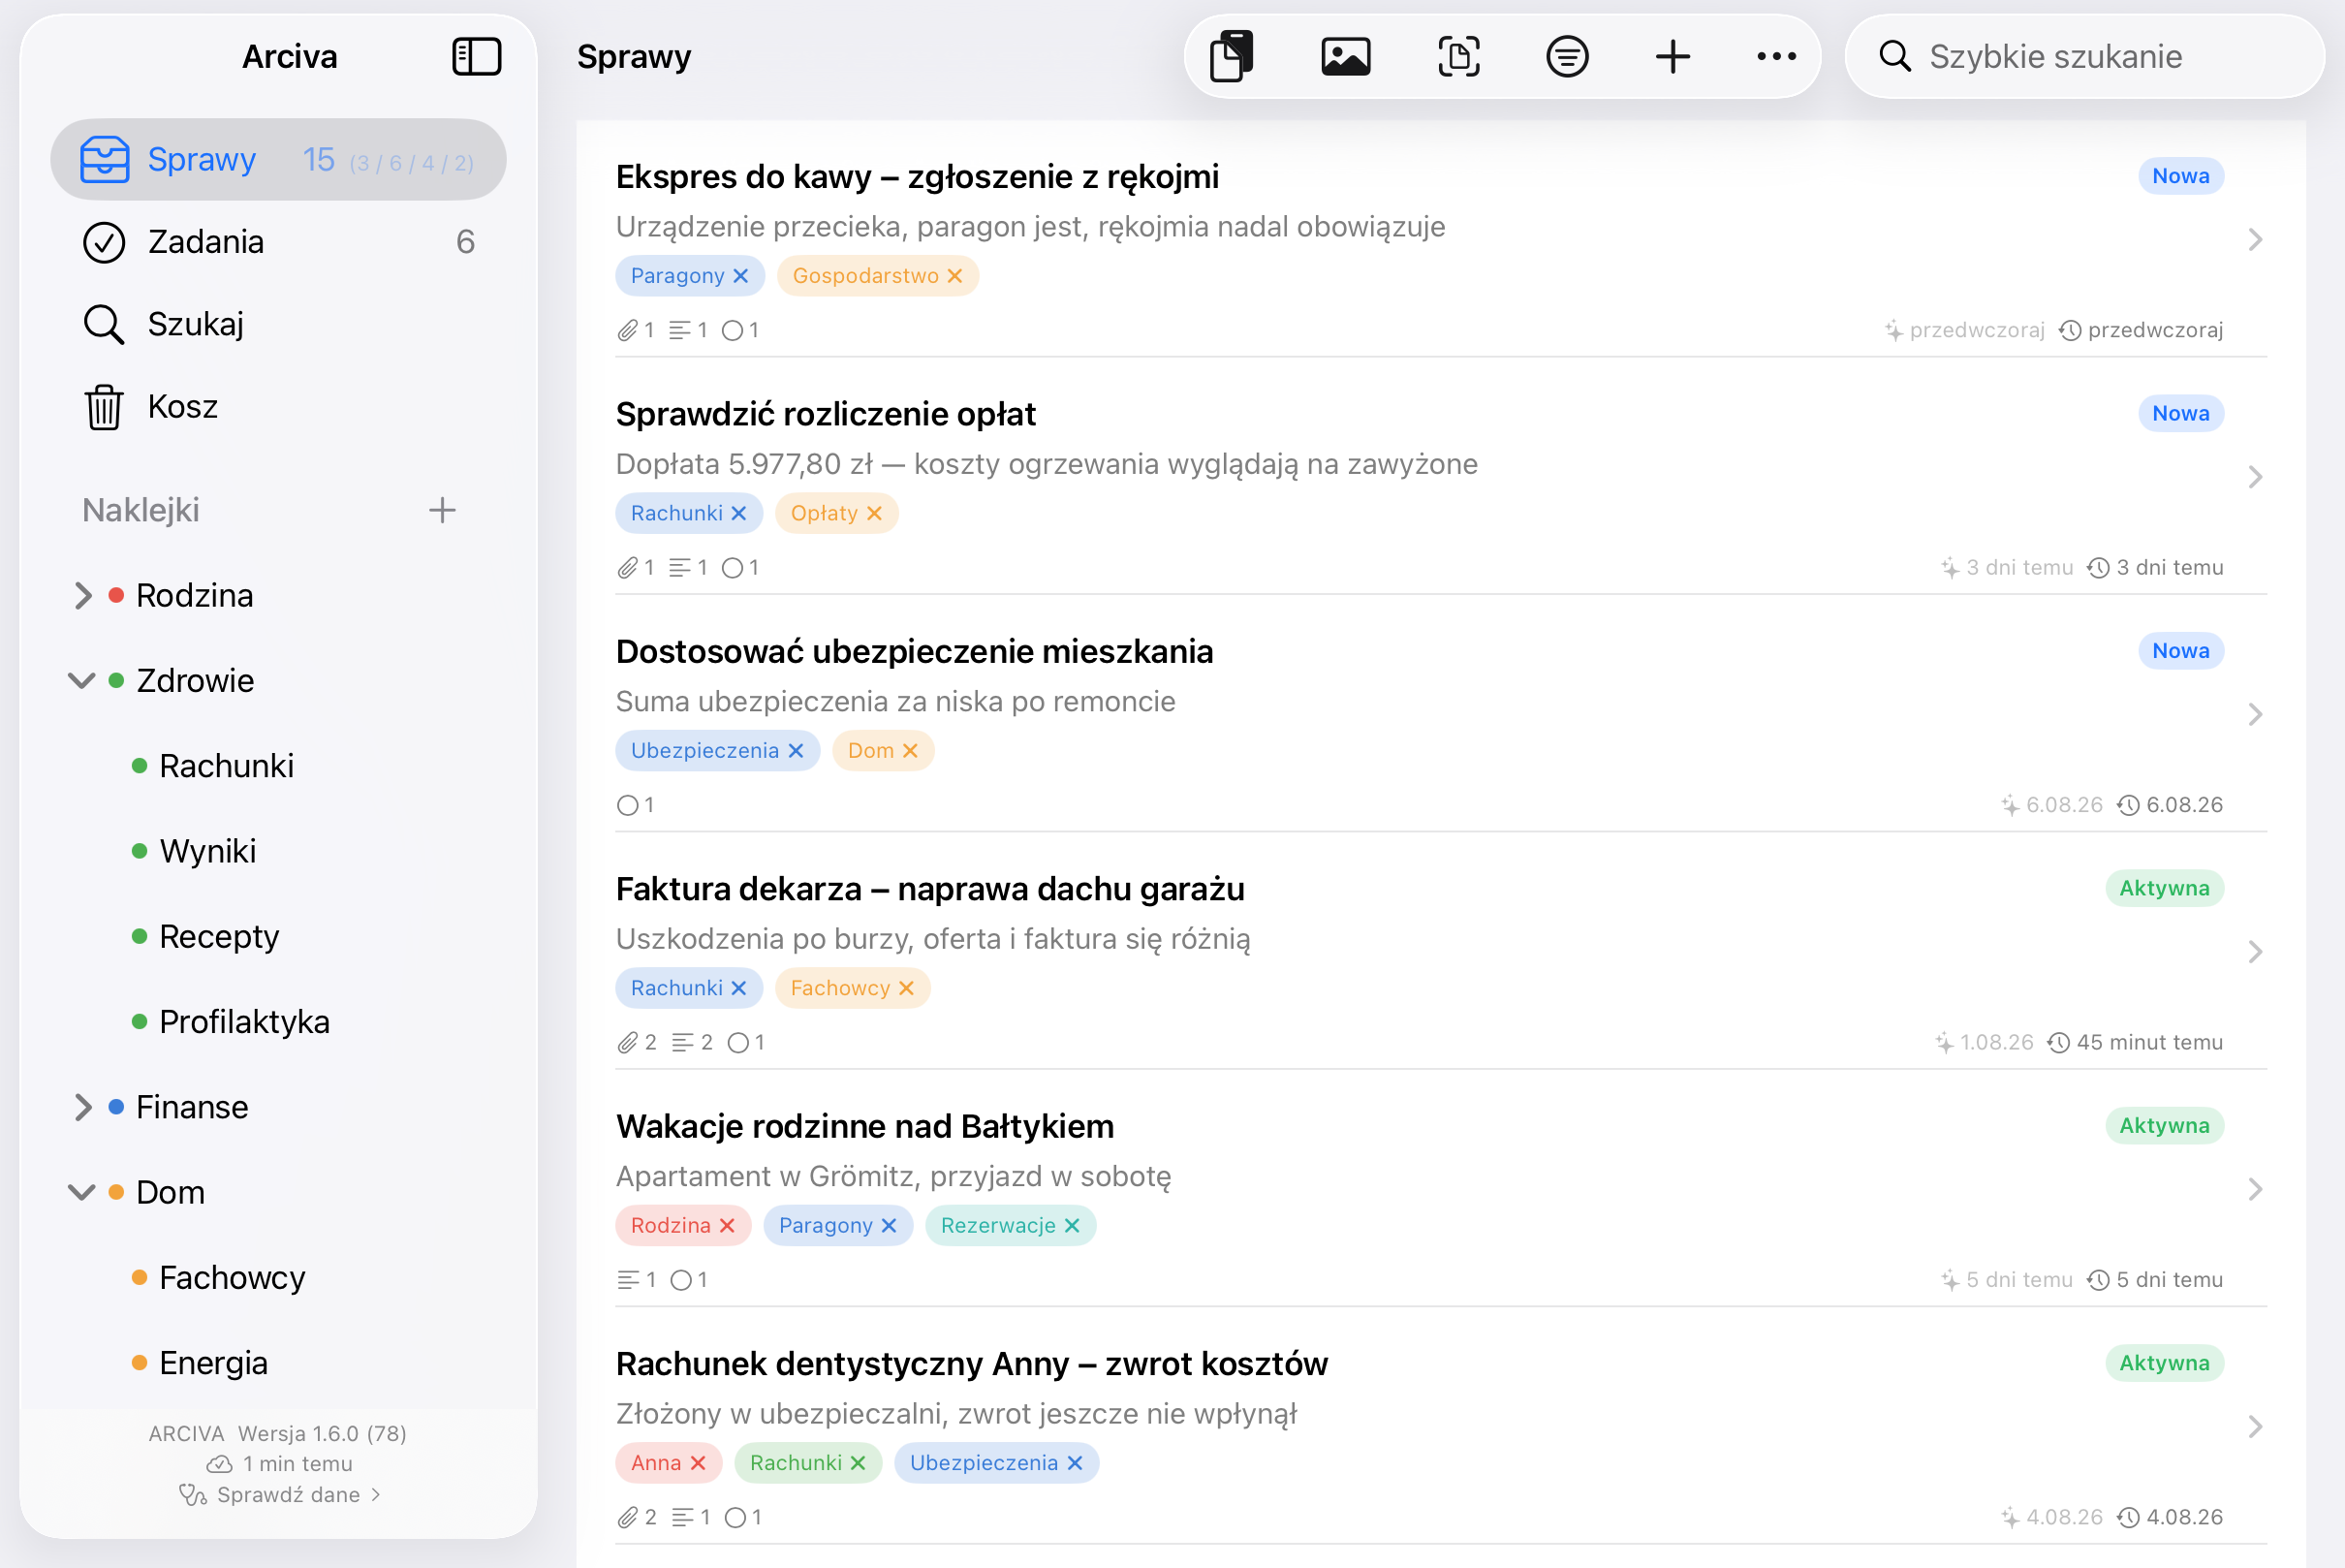This screenshot has height=1568, width=2345.
Task: Select the Profilaktyka label
Action: pos(244,1022)
